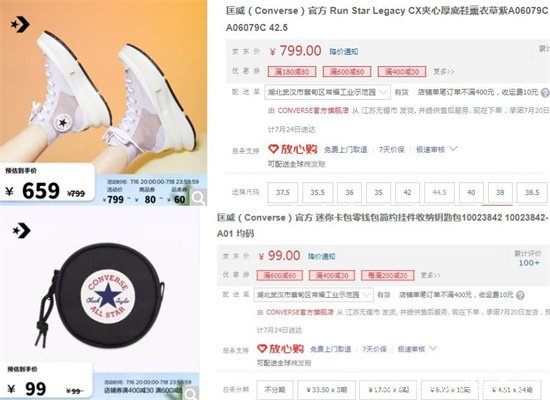Image resolution: width=550 pixels, height=400 pixels.
Task: Click the magnifier icon on the coin purse image
Action: pyautogui.click(x=192, y=394)
